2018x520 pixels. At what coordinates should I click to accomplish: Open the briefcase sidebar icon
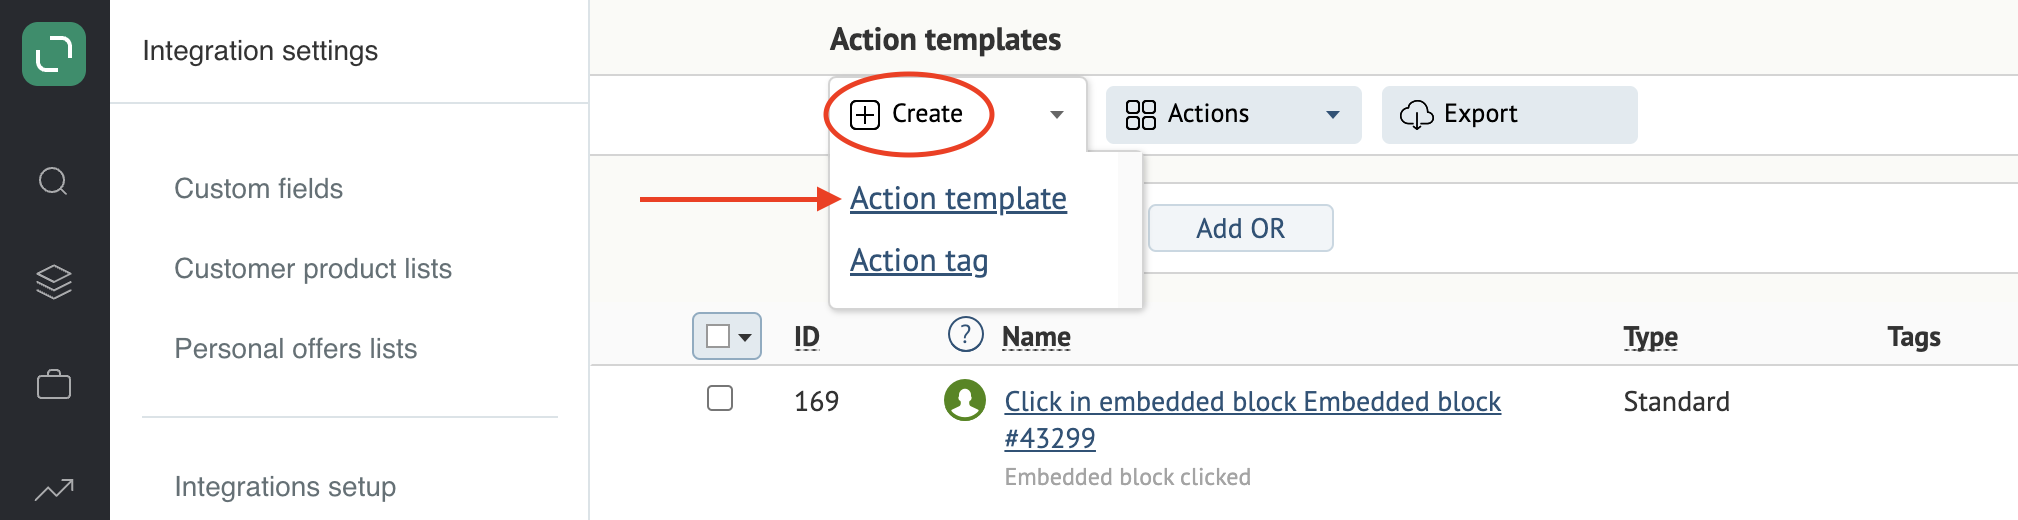click(x=54, y=384)
